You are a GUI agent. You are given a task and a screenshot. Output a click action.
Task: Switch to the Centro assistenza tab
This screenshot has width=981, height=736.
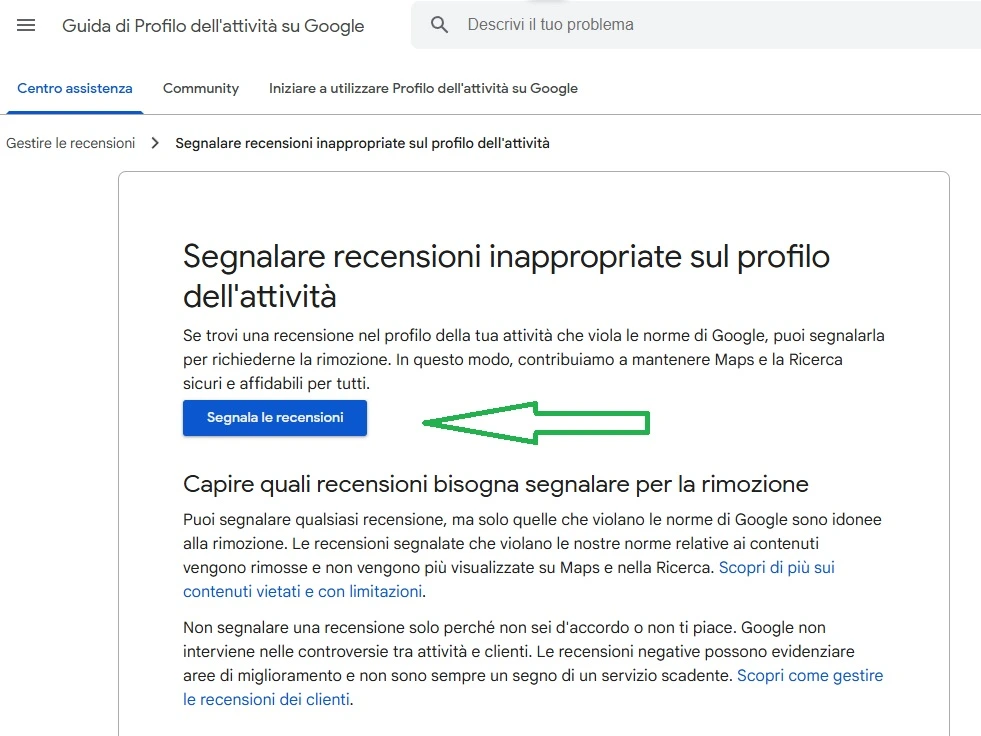pyautogui.click(x=74, y=88)
